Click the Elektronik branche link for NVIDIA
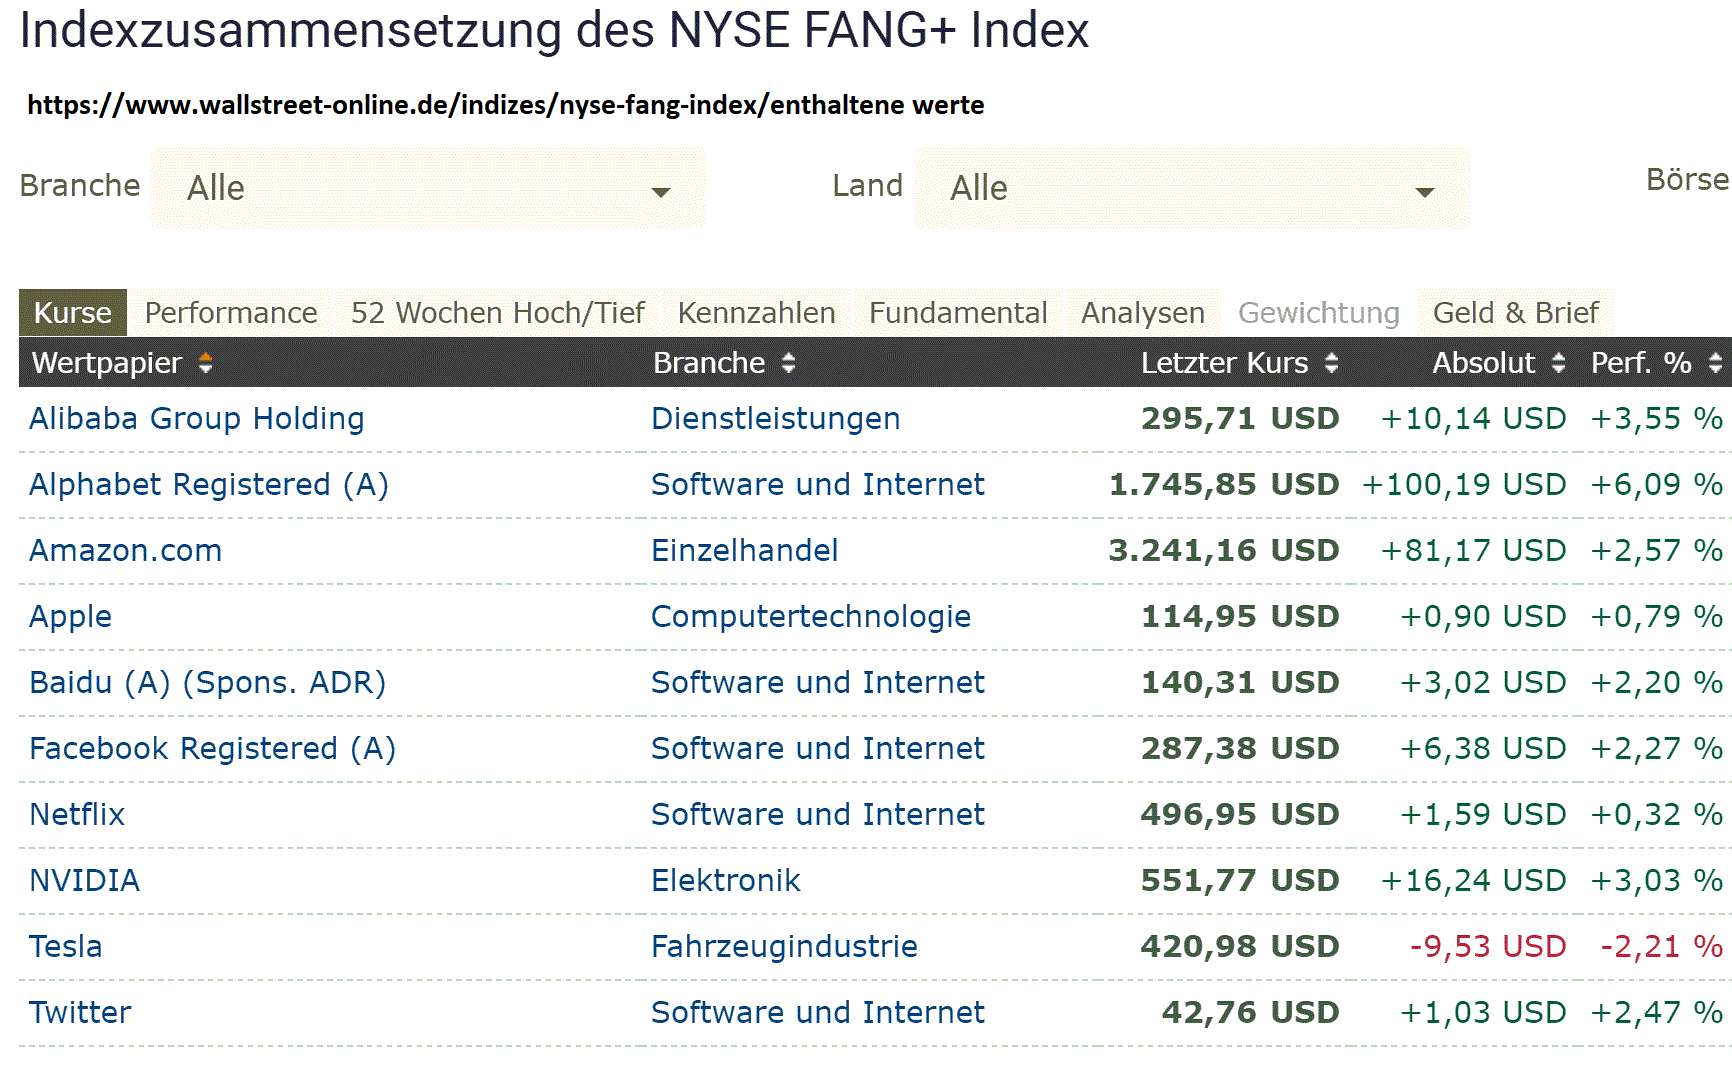 pos(726,880)
